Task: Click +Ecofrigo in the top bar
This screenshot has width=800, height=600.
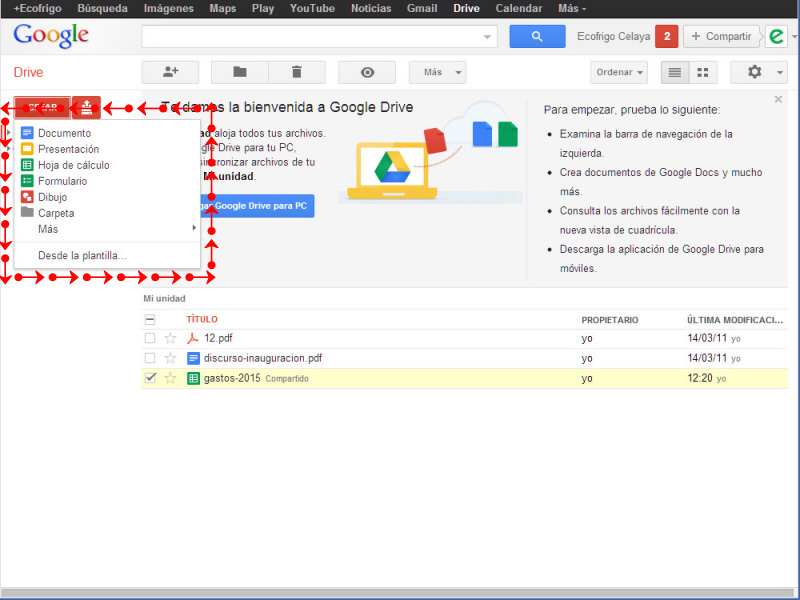Action: point(37,9)
